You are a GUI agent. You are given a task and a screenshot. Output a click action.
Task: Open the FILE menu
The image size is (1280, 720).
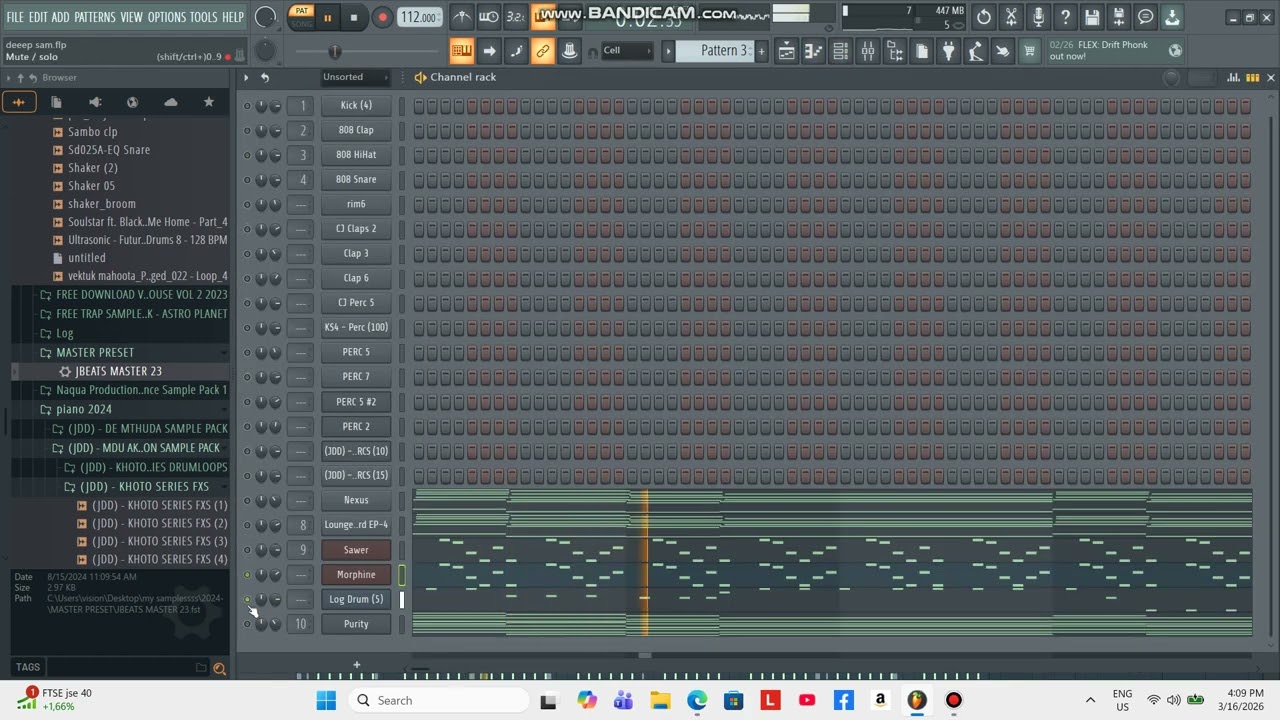click(15, 17)
